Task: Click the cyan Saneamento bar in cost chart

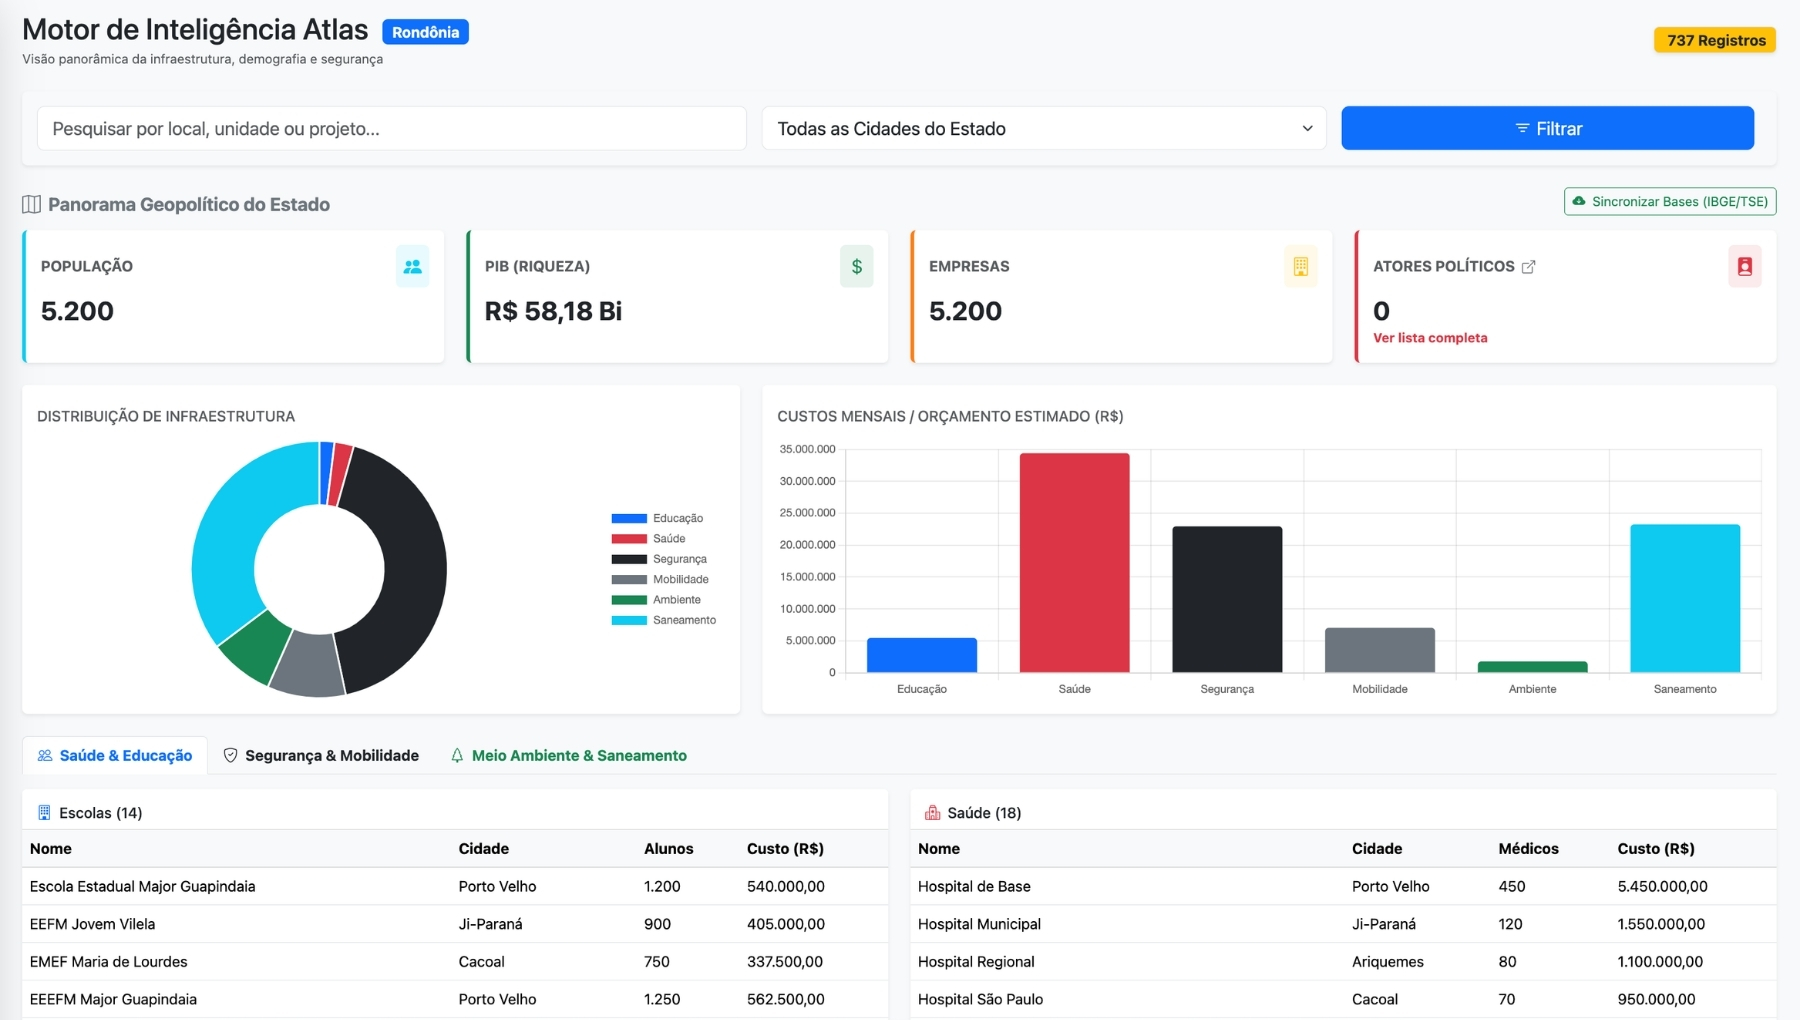Action: (1685, 598)
